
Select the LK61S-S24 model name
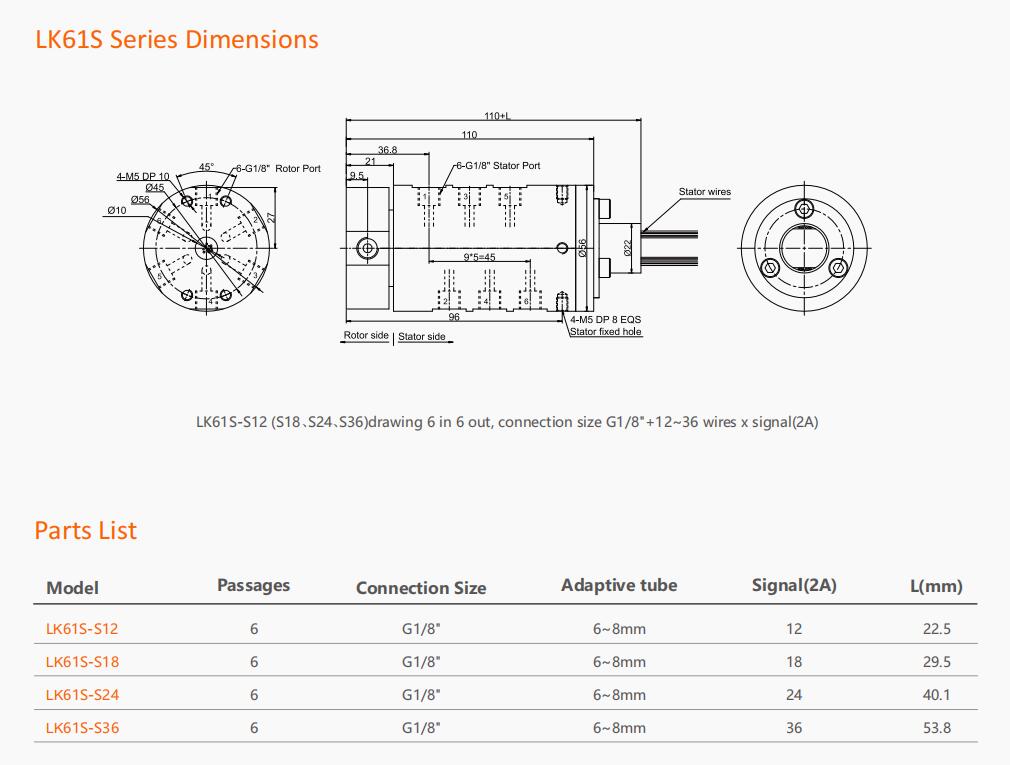(x=82, y=695)
